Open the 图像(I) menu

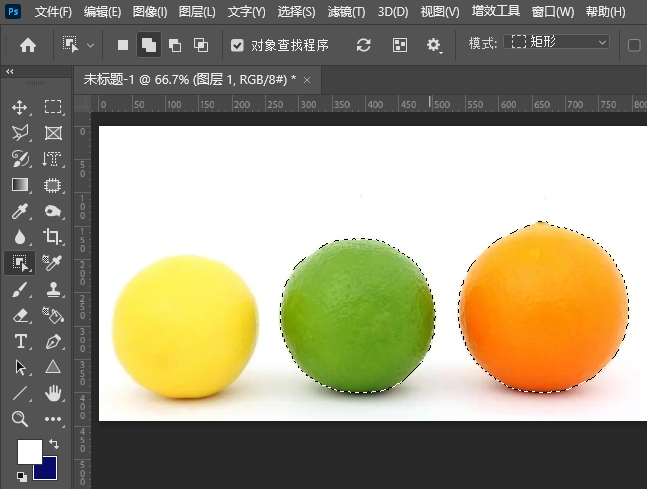pyautogui.click(x=150, y=12)
